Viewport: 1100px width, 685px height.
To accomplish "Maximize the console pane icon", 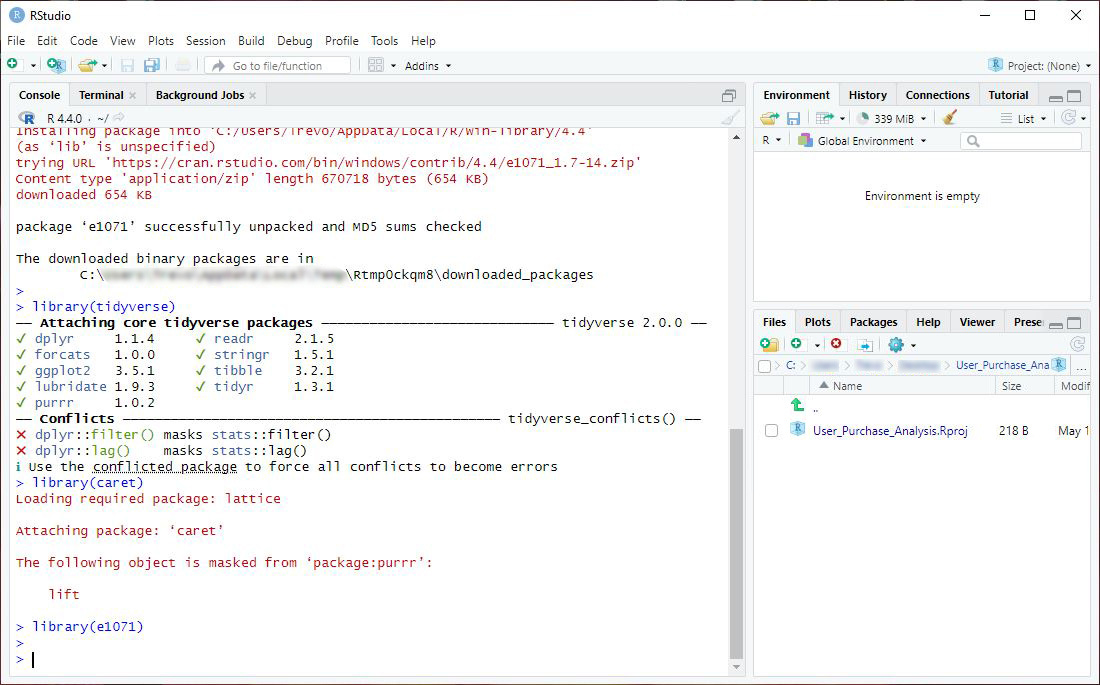I will click(729, 95).
